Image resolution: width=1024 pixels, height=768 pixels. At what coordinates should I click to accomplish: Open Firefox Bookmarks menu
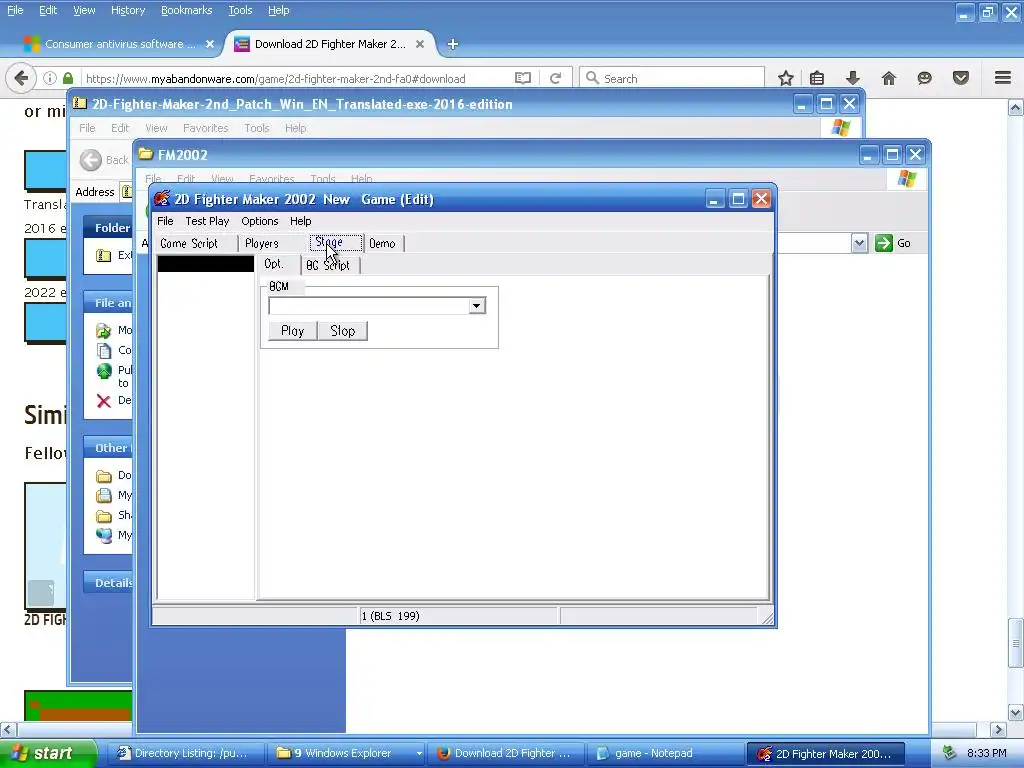pos(186,10)
